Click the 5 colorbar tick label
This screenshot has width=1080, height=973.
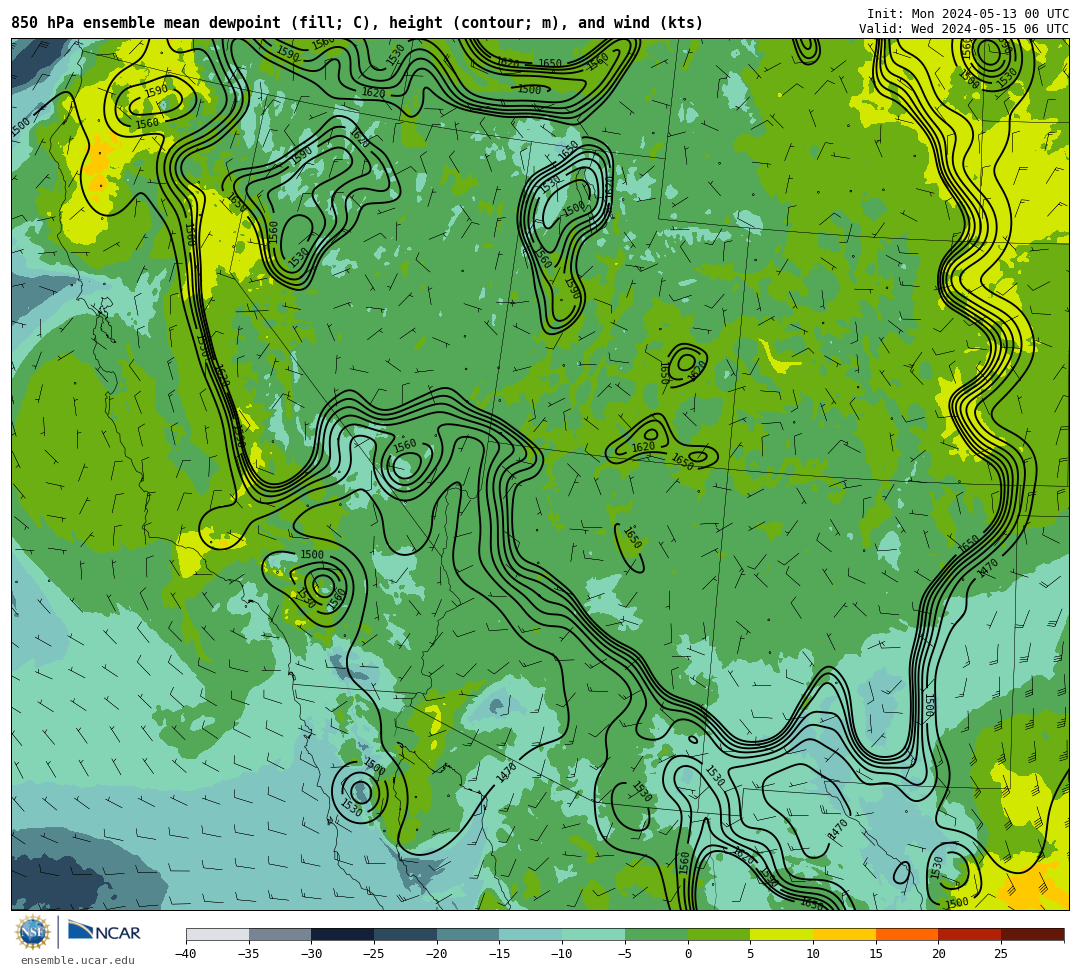pyautogui.click(x=751, y=954)
